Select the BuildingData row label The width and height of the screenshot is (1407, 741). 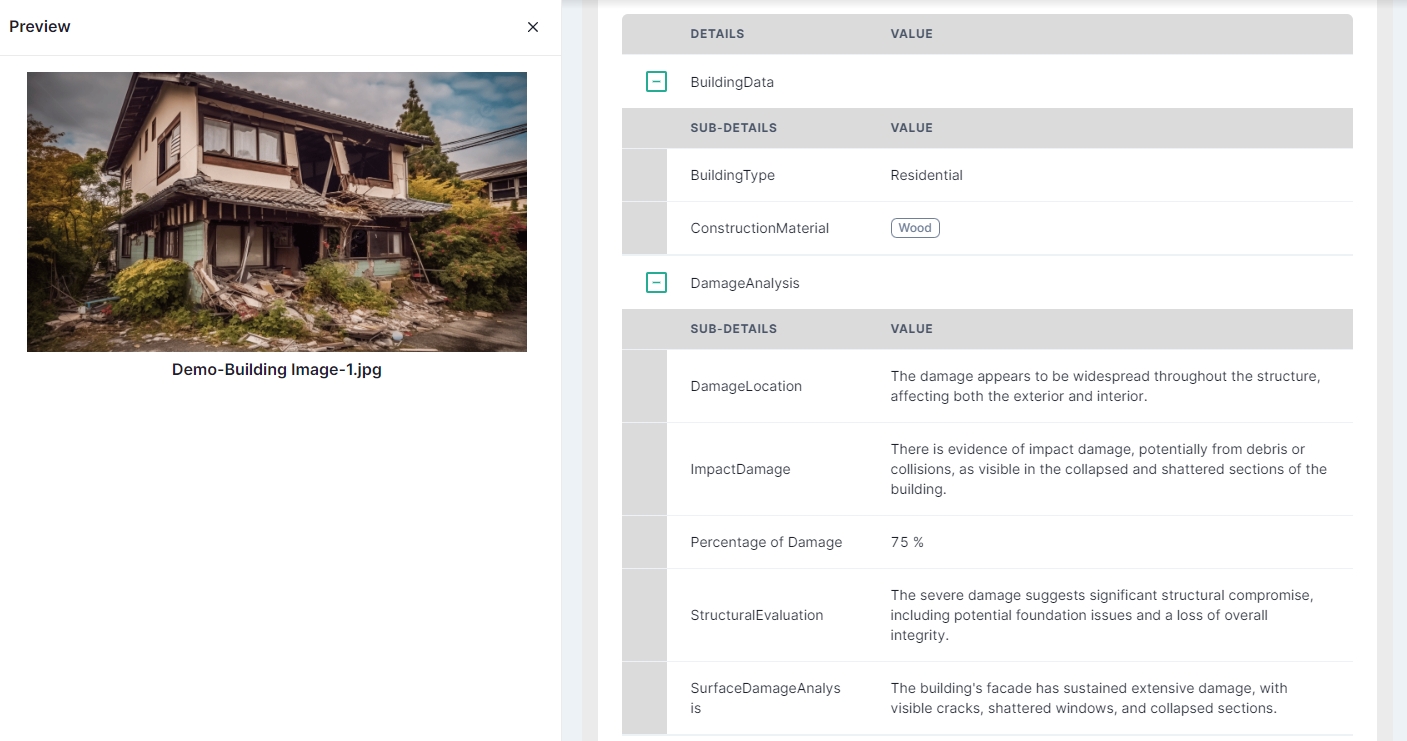pyautogui.click(x=732, y=82)
